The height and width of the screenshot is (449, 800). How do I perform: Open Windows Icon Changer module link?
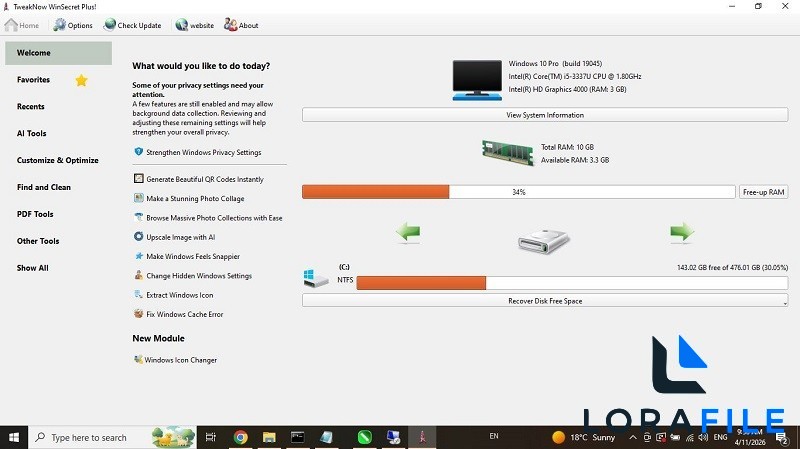181,360
